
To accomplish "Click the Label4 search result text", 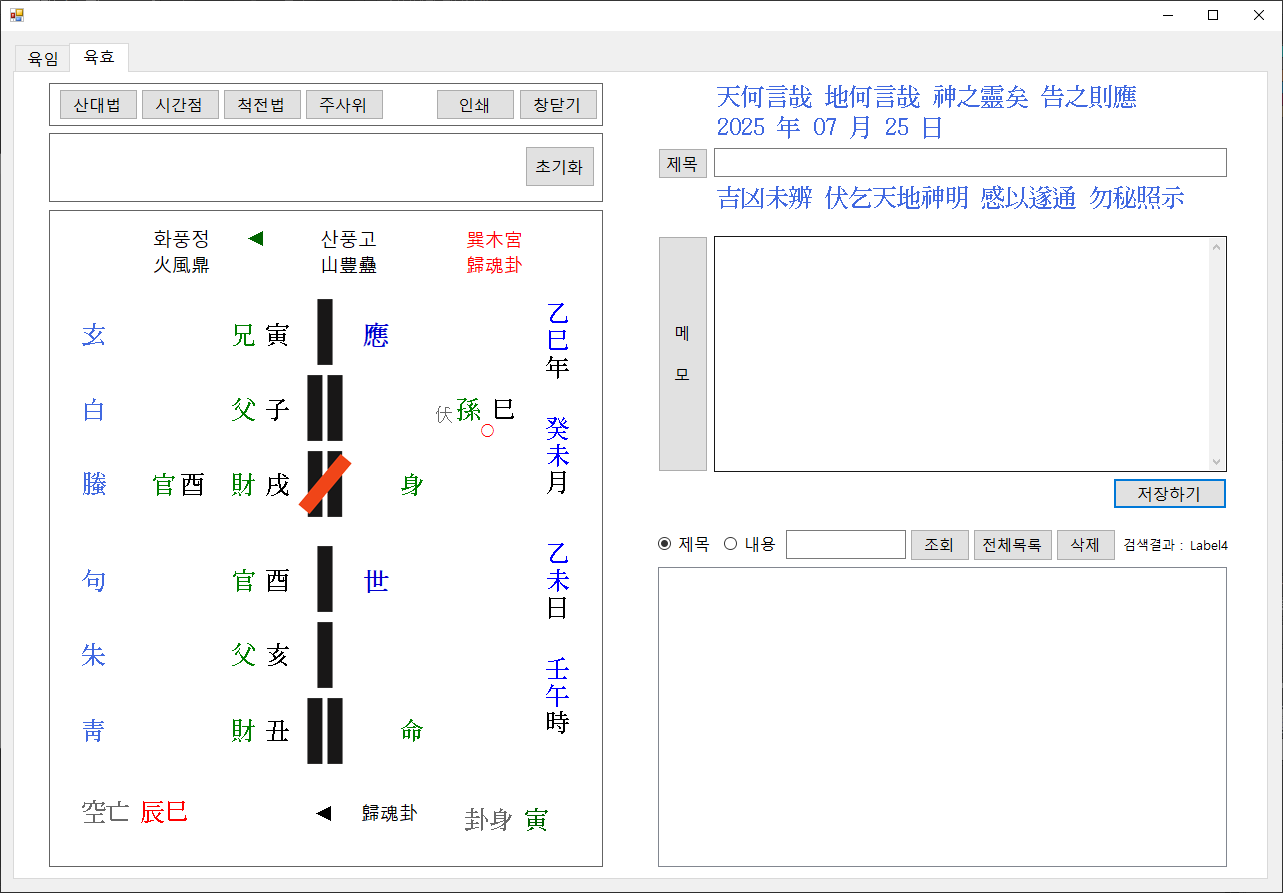I will click(x=1208, y=546).
